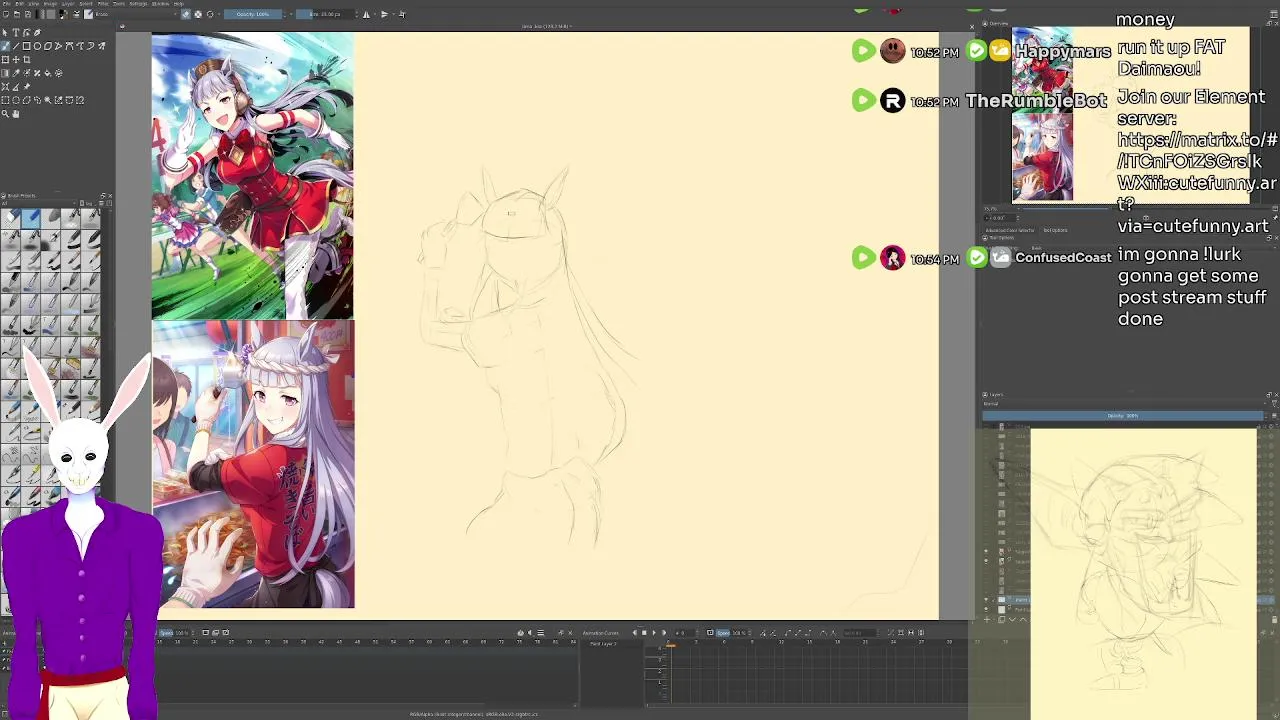Toggle Eraser mode in the toolbar
The image size is (1280, 720).
186,14
